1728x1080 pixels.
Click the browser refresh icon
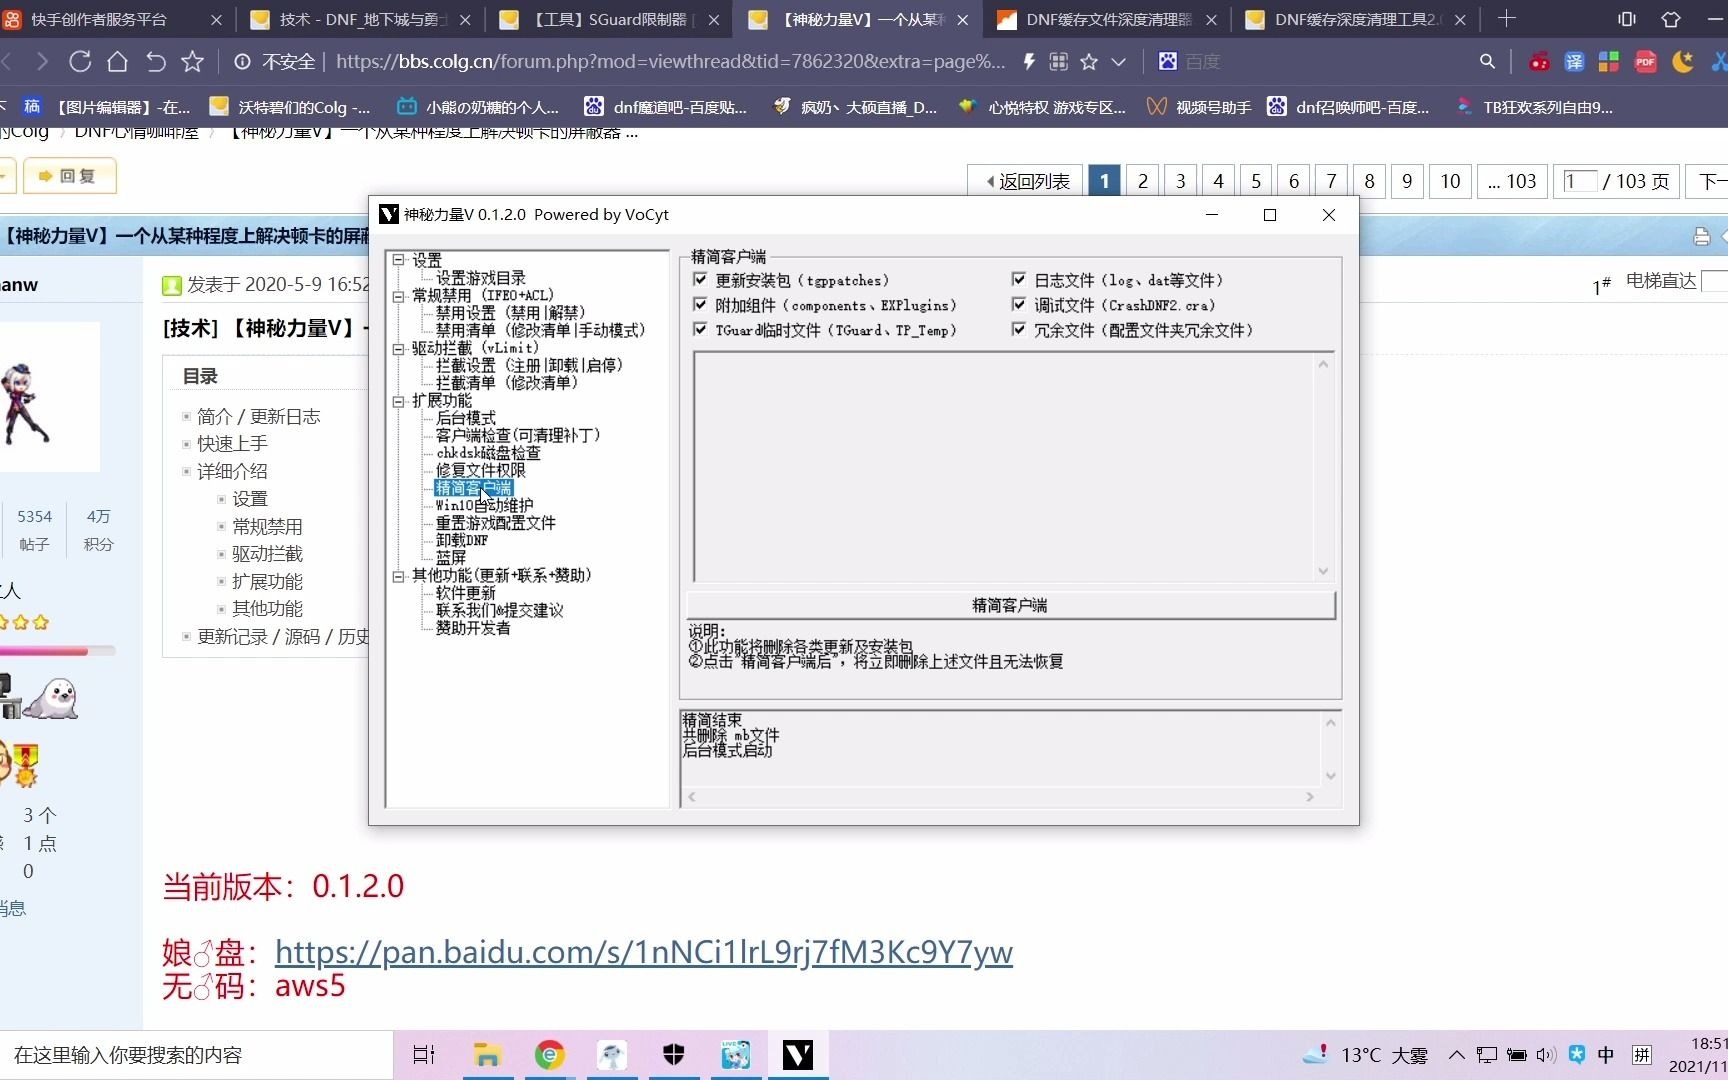tap(80, 62)
